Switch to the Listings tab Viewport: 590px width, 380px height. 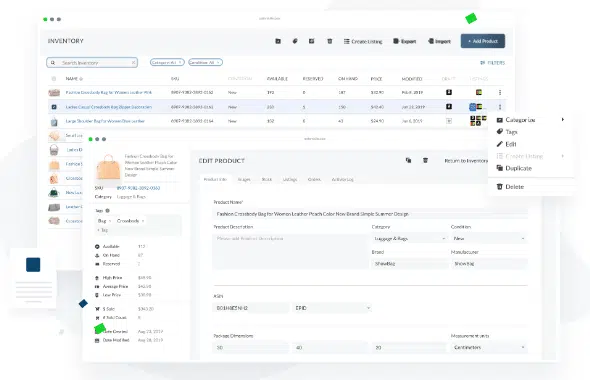(290, 179)
